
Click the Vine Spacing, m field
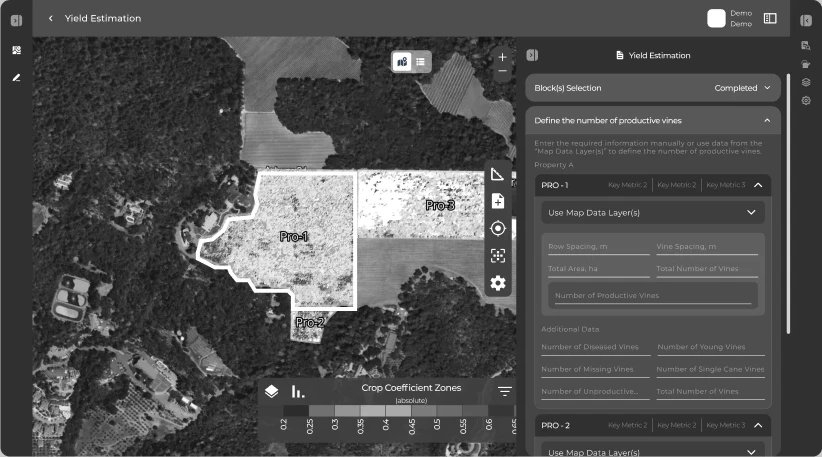coord(707,247)
